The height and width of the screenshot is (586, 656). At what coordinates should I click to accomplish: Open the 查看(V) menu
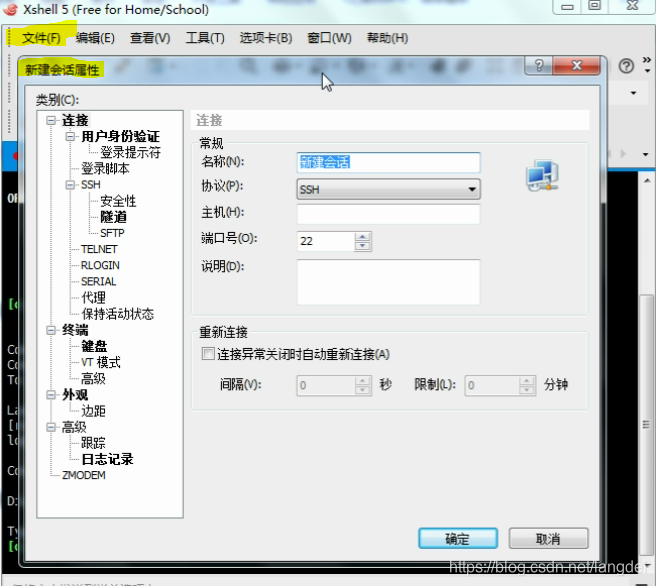pyautogui.click(x=150, y=38)
